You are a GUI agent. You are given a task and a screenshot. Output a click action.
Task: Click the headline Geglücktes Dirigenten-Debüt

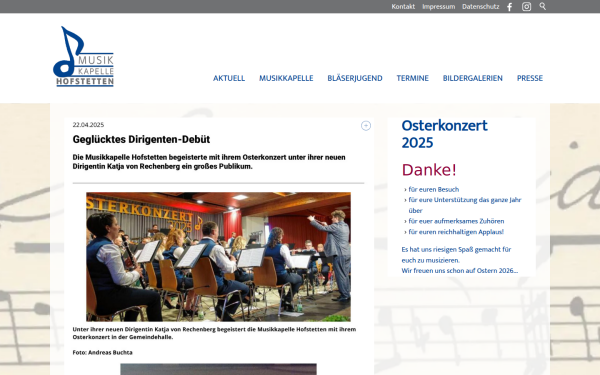click(141, 139)
